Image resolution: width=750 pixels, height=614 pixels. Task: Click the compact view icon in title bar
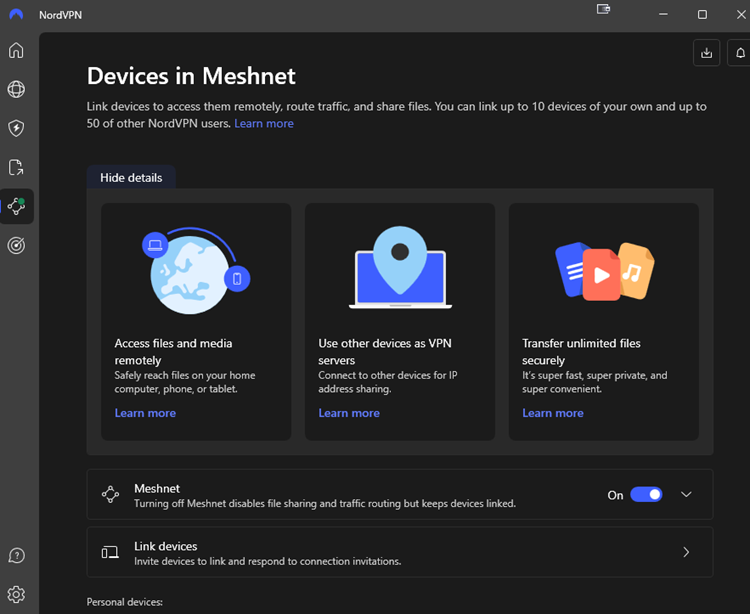603,9
